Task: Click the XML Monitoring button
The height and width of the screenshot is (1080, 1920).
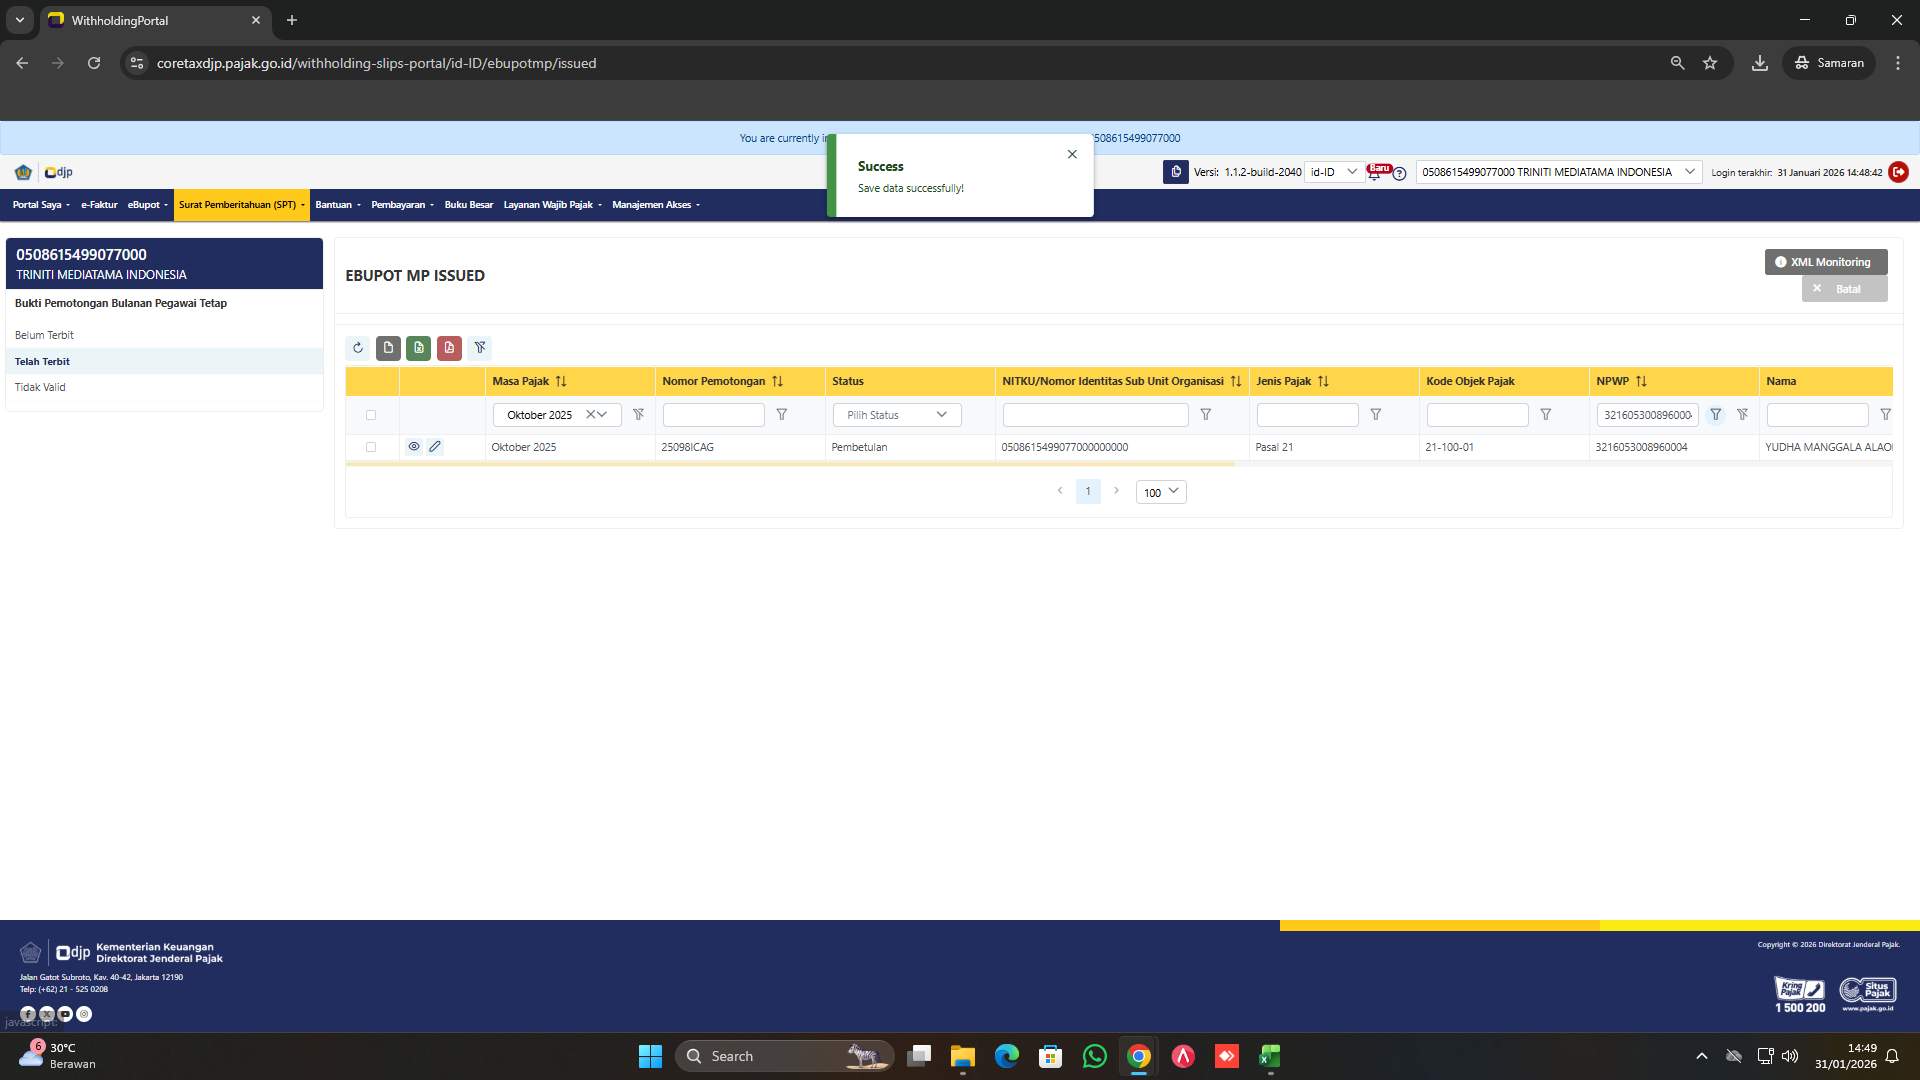Action: 1825,262
